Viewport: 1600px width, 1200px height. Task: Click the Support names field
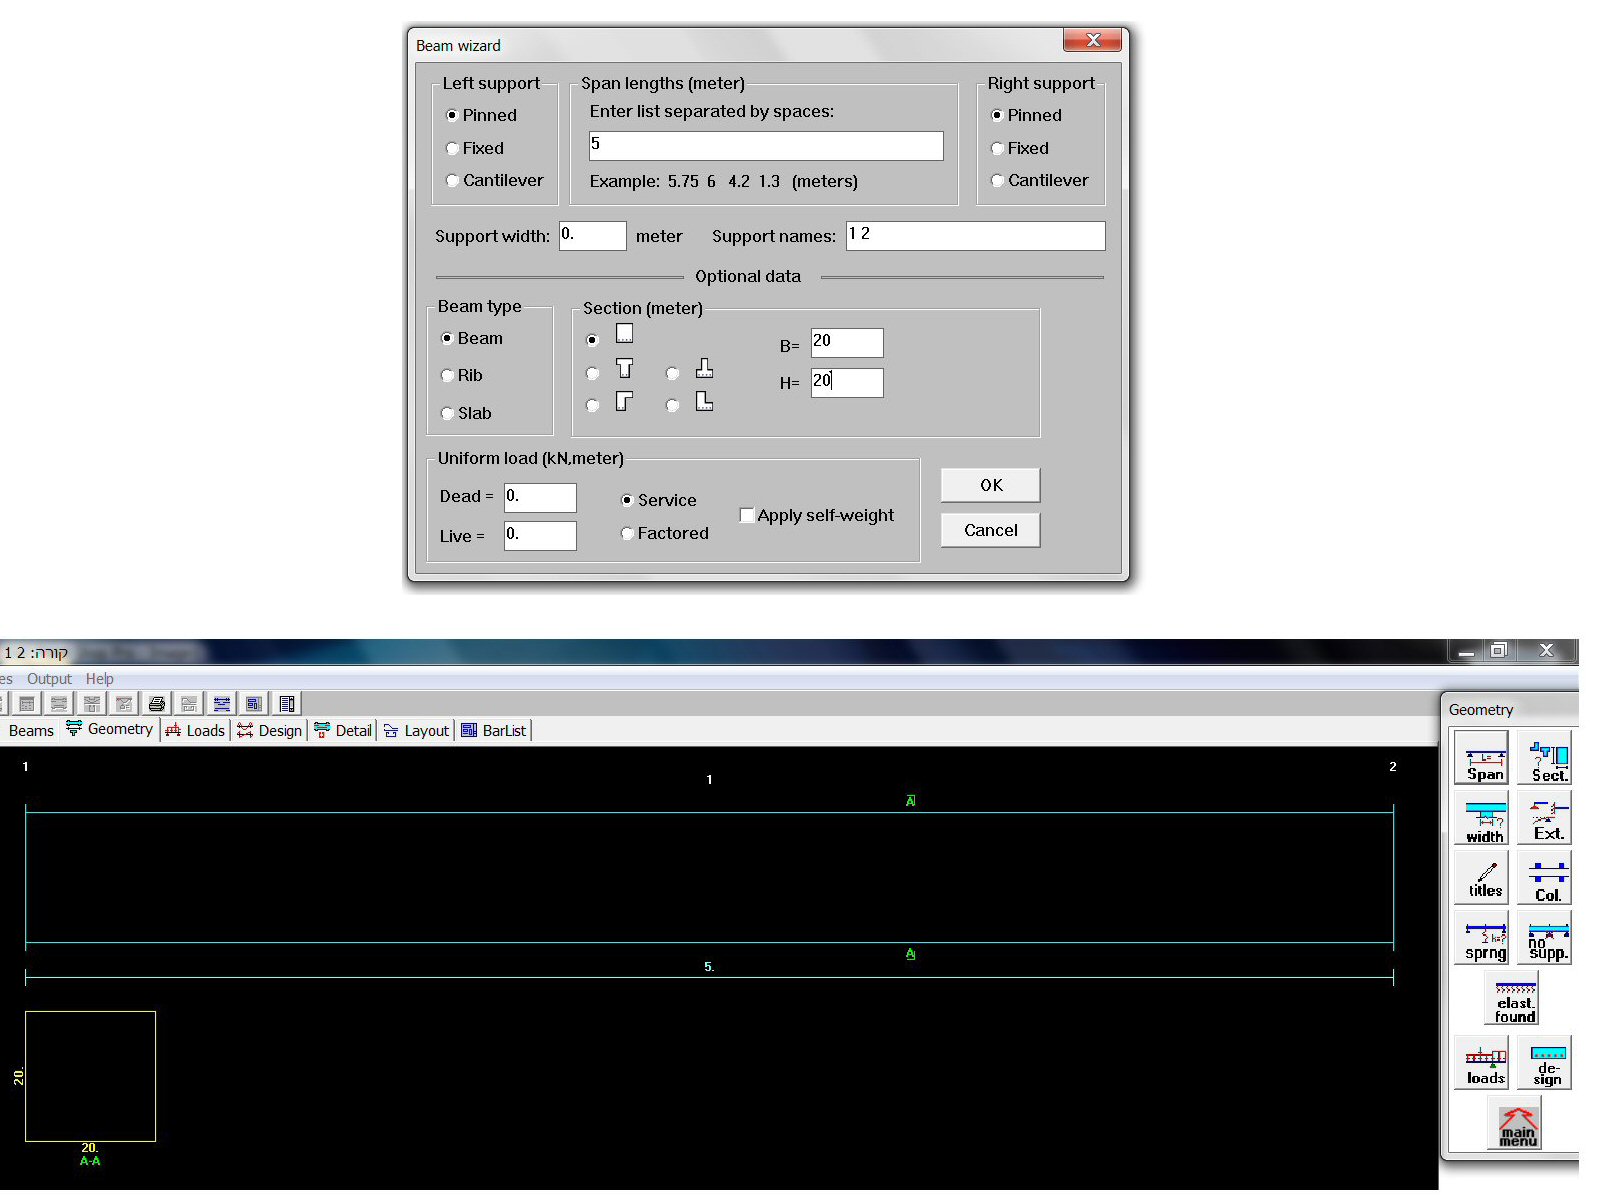click(x=975, y=235)
